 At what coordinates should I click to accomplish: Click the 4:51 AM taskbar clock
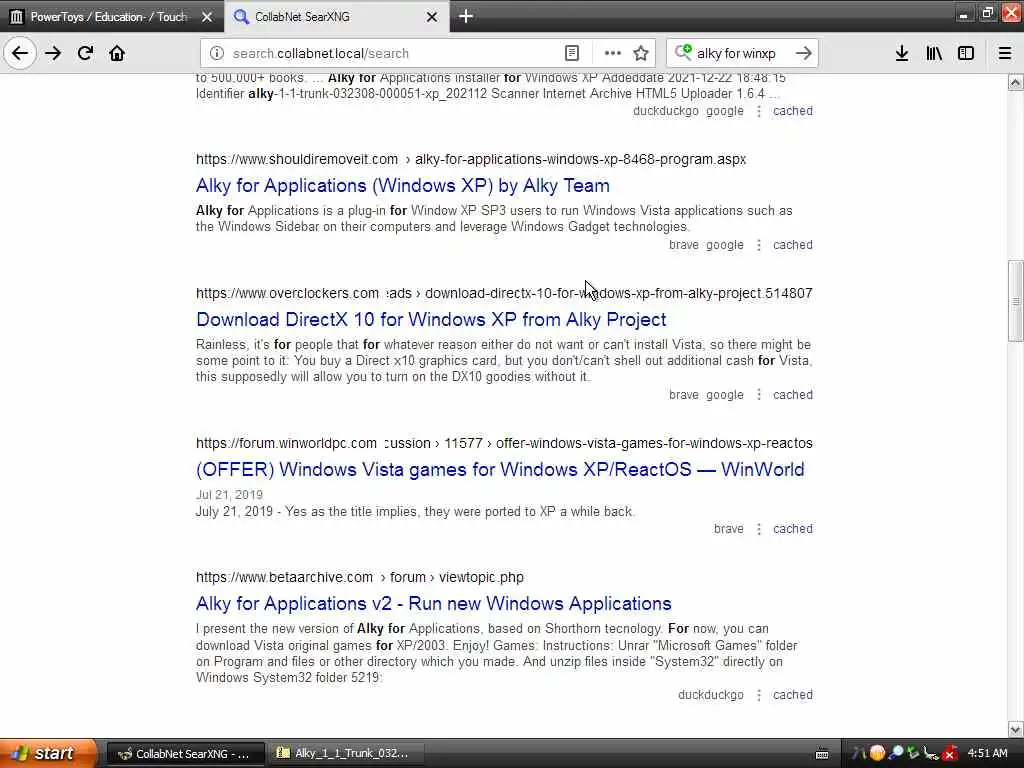click(x=987, y=754)
